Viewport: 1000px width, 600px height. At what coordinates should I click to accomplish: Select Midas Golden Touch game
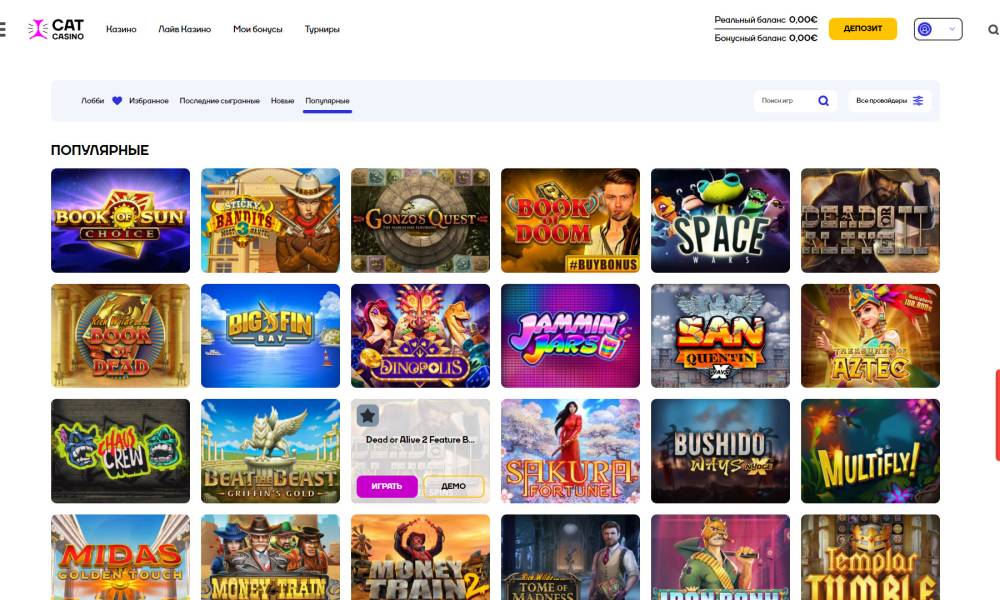[121, 557]
